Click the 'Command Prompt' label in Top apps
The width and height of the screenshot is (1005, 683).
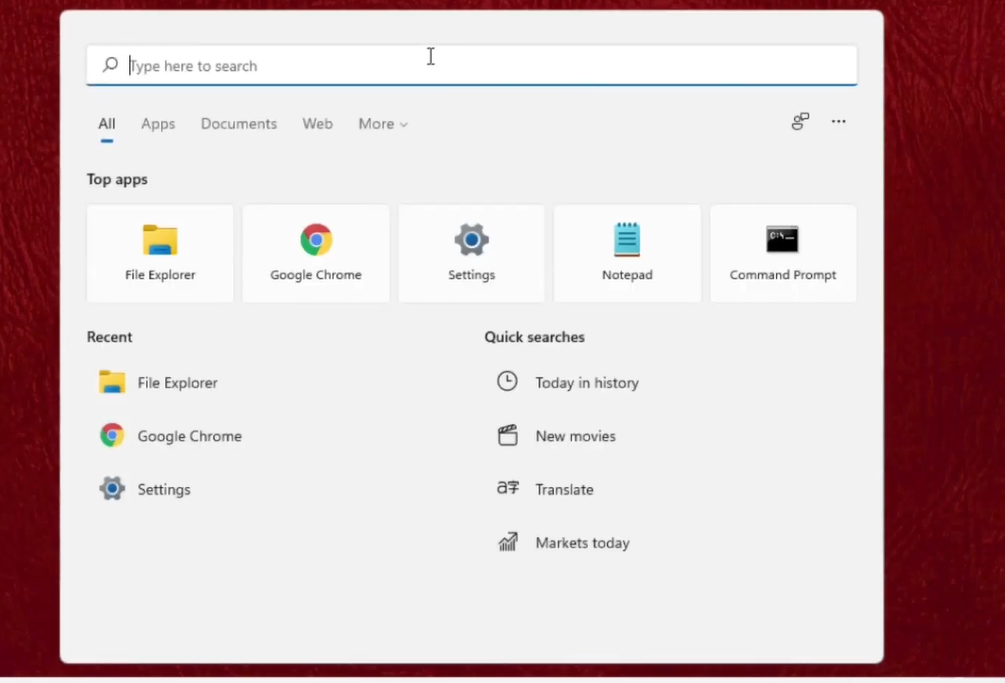pos(783,275)
